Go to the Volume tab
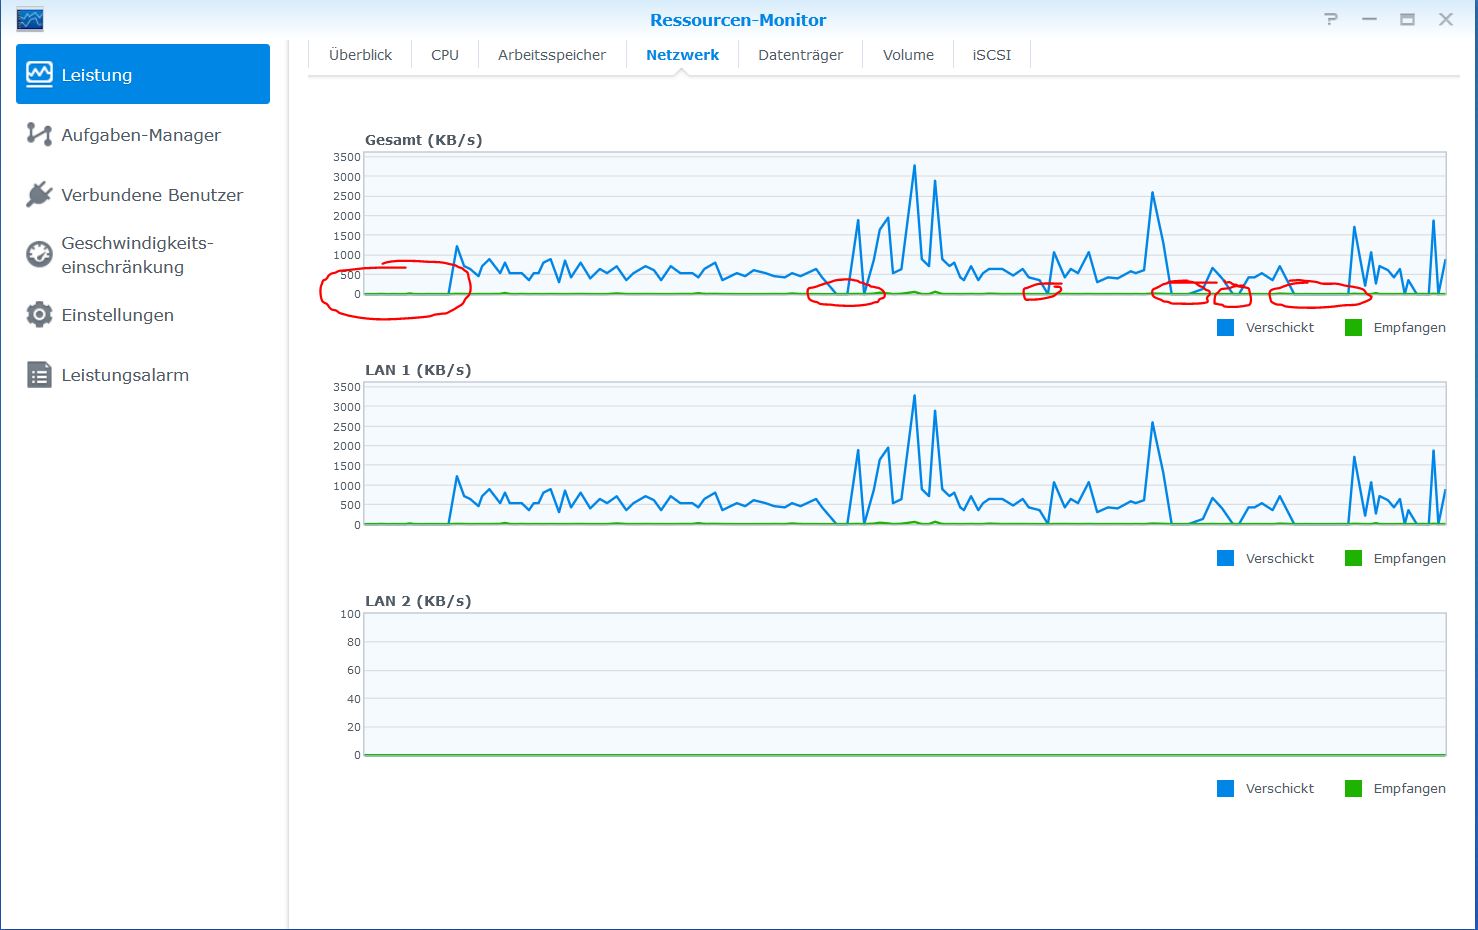Image resolution: width=1478 pixels, height=930 pixels. click(908, 55)
